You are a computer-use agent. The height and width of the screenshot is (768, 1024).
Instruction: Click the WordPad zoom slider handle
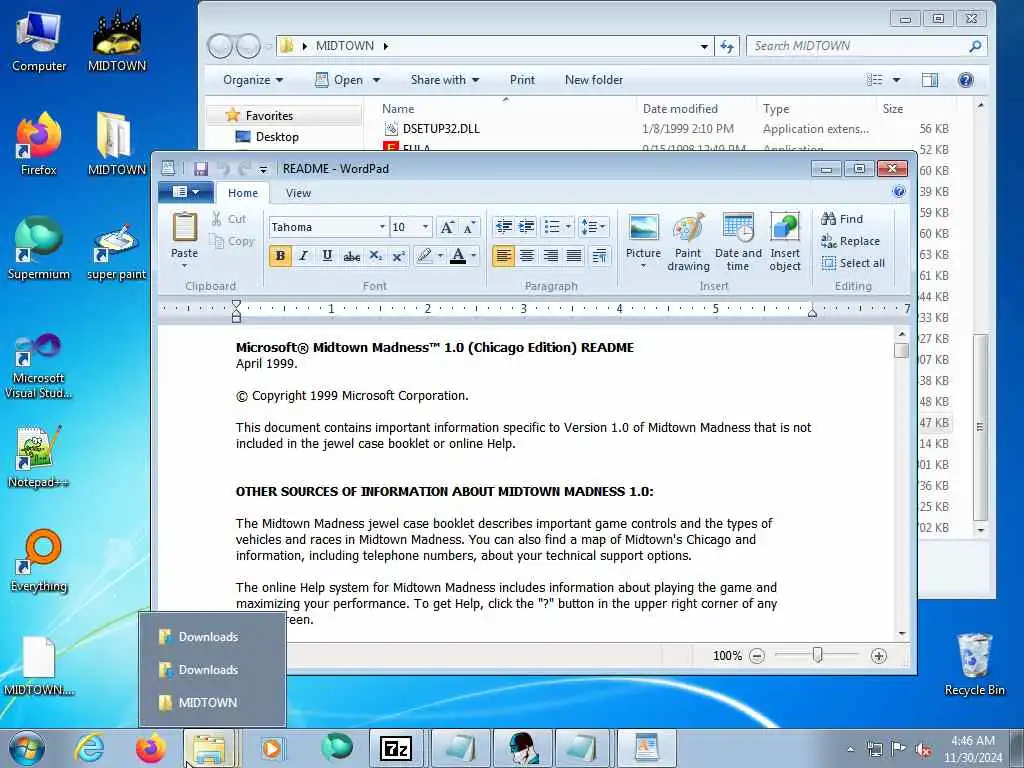tap(818, 654)
